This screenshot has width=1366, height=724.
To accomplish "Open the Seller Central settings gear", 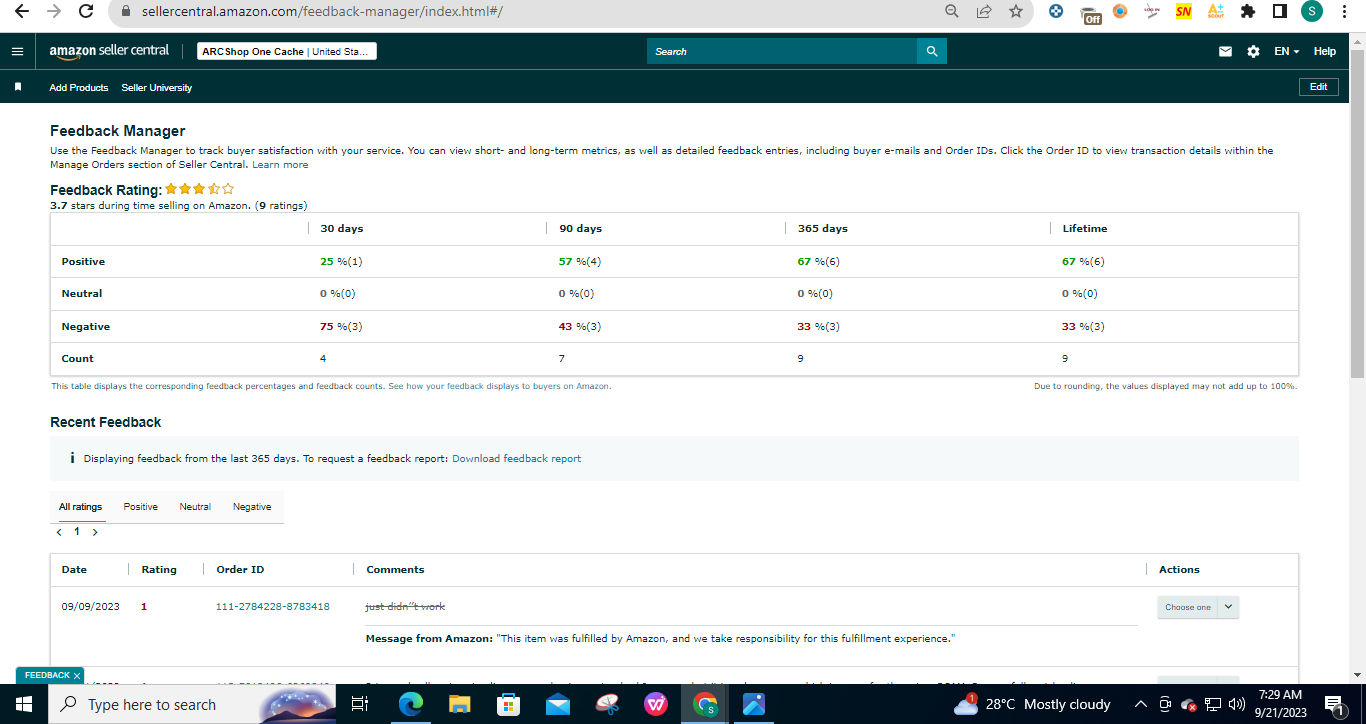I will coord(1253,51).
